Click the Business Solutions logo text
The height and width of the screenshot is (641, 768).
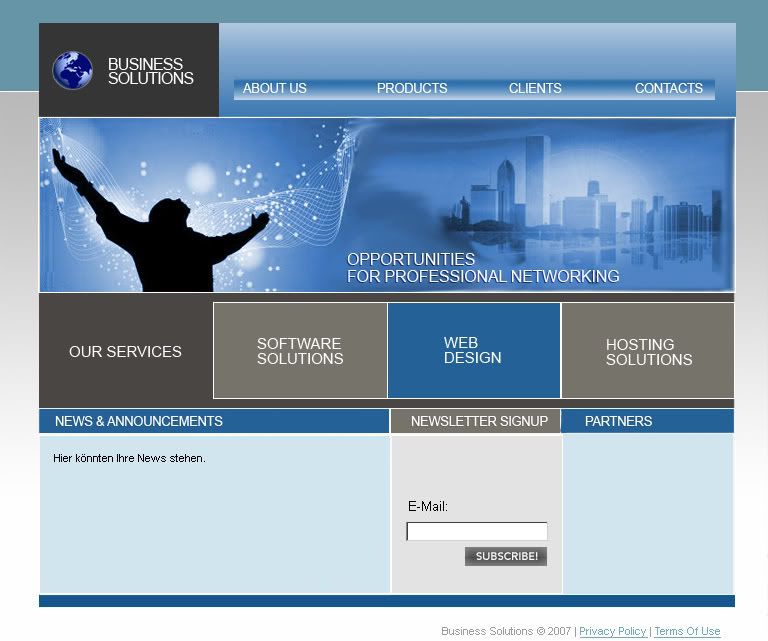pos(150,71)
